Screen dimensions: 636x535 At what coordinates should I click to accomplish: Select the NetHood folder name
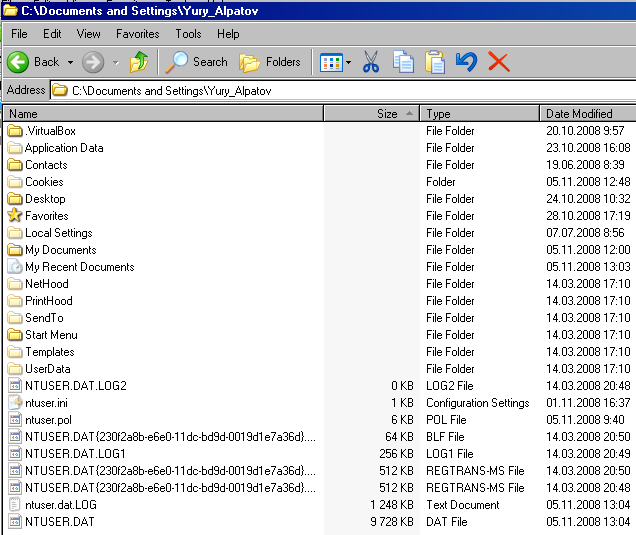coord(47,284)
